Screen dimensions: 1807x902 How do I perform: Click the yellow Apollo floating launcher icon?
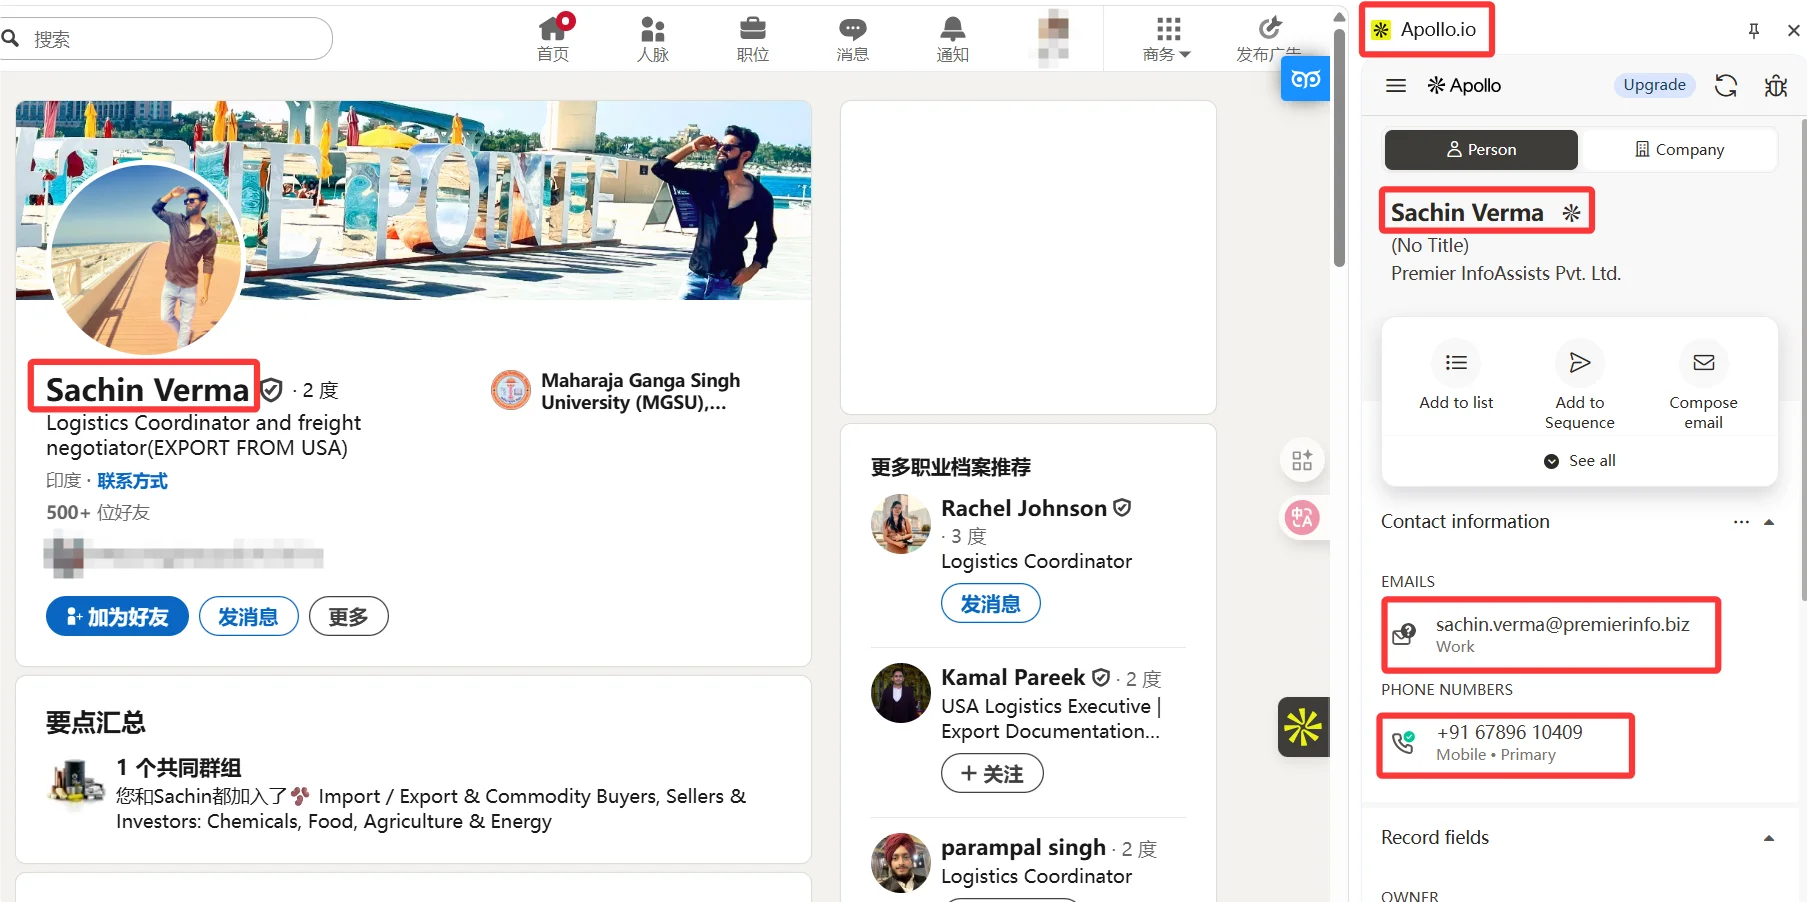[x=1303, y=727]
